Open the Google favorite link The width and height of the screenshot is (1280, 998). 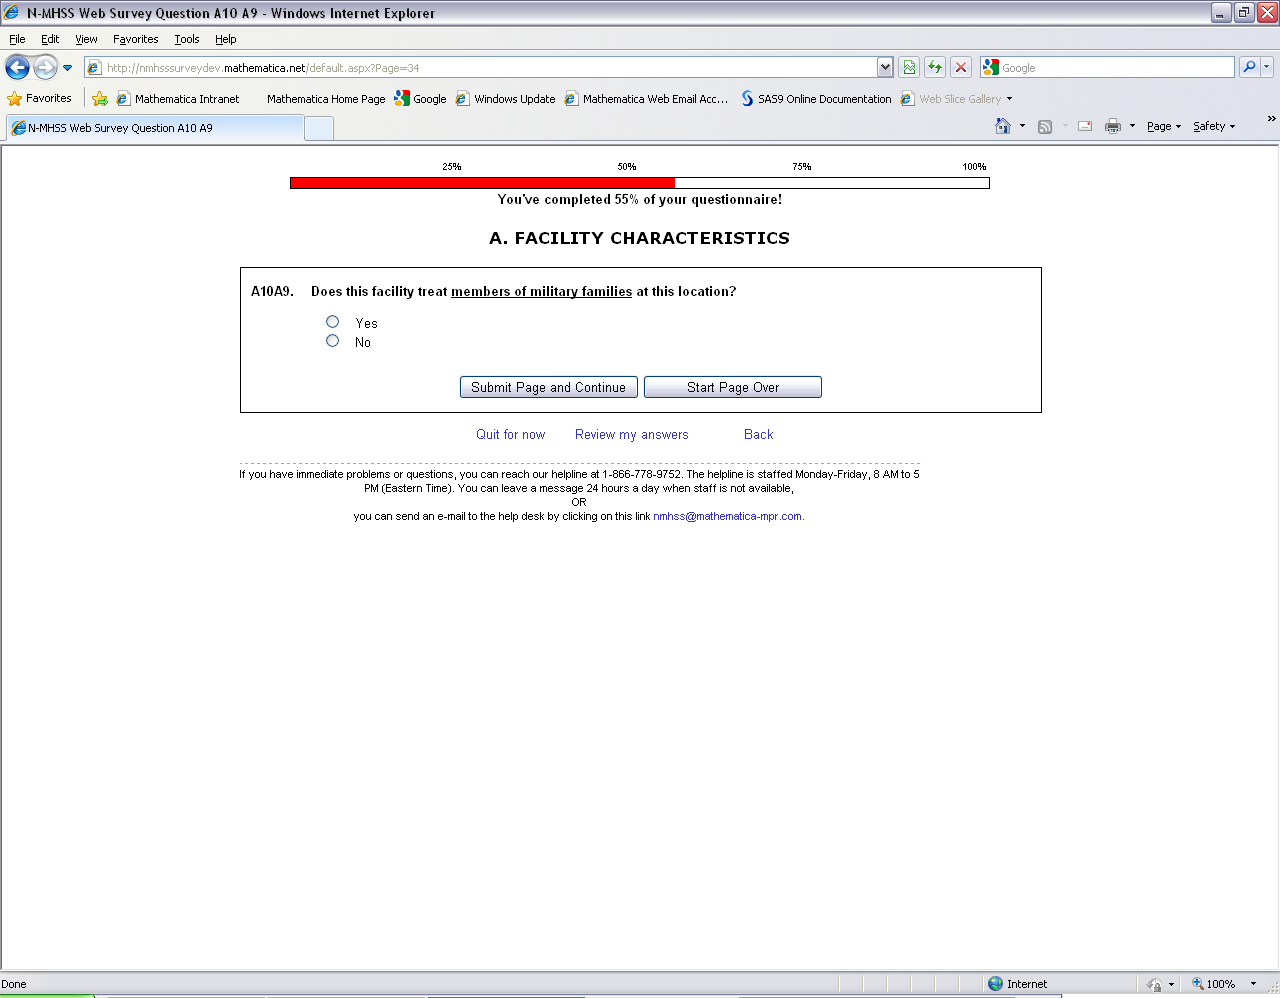(x=420, y=98)
